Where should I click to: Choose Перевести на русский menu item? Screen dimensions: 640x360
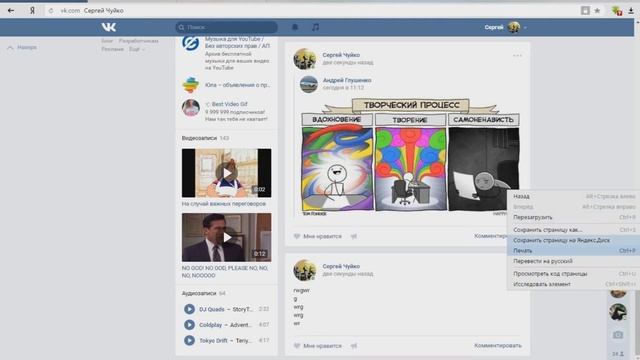coord(573,261)
